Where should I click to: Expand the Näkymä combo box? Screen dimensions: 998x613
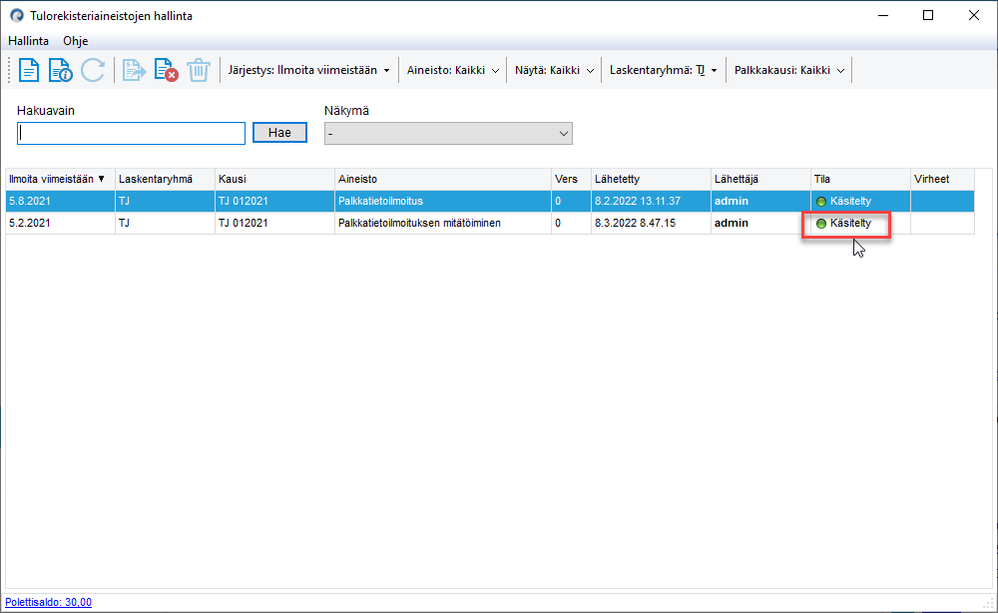448,134
